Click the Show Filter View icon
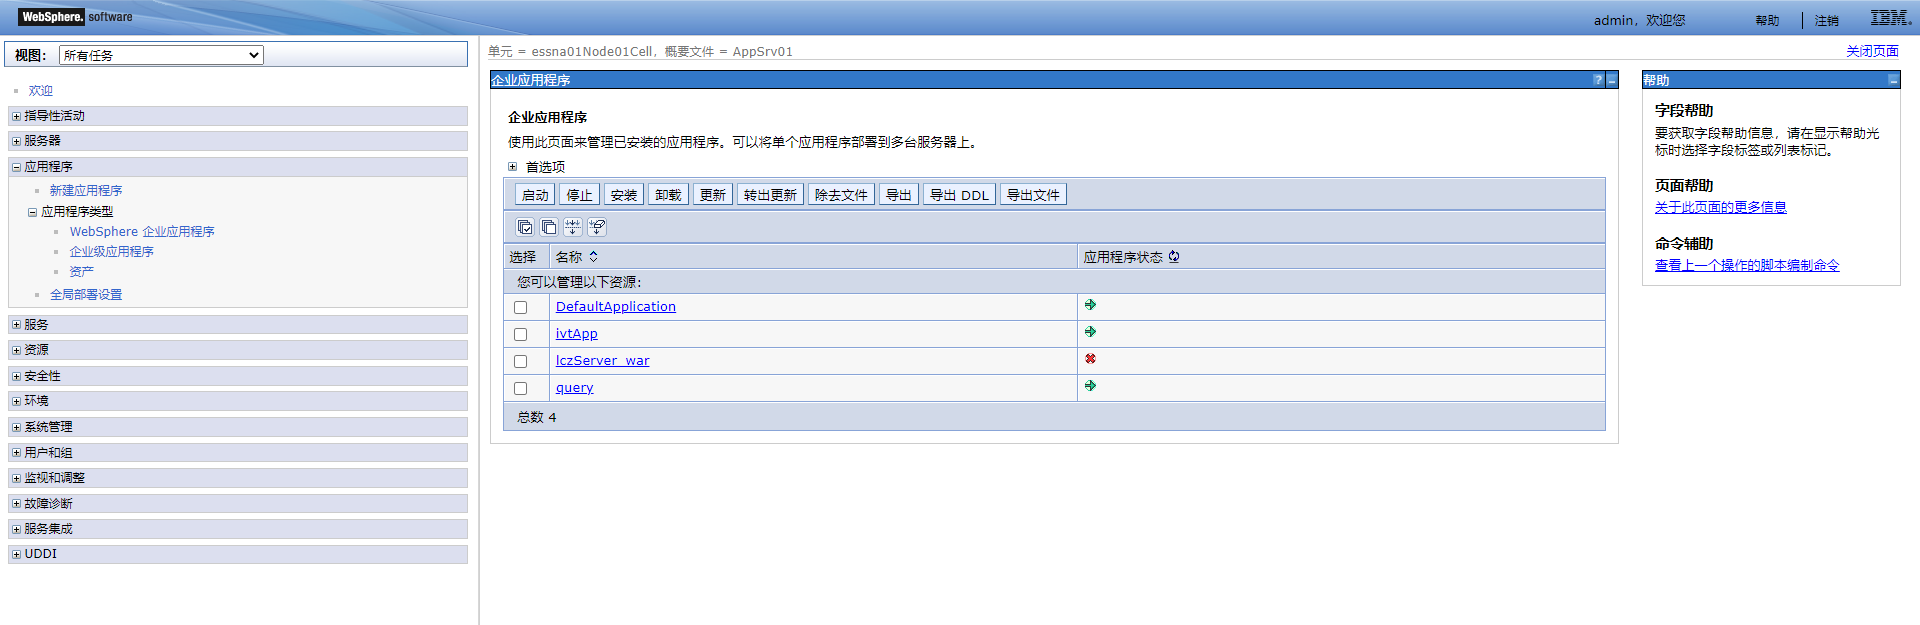The width and height of the screenshot is (1920, 625). [x=573, y=227]
